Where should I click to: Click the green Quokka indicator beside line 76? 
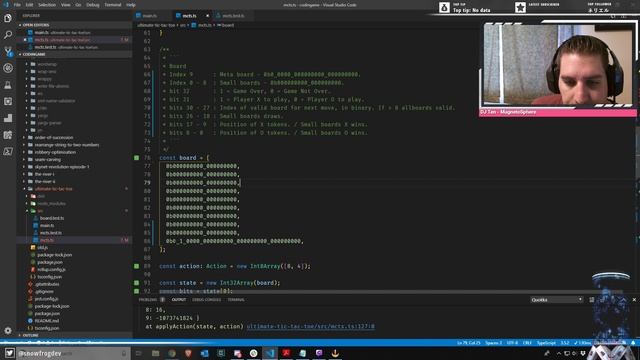coord(136,158)
